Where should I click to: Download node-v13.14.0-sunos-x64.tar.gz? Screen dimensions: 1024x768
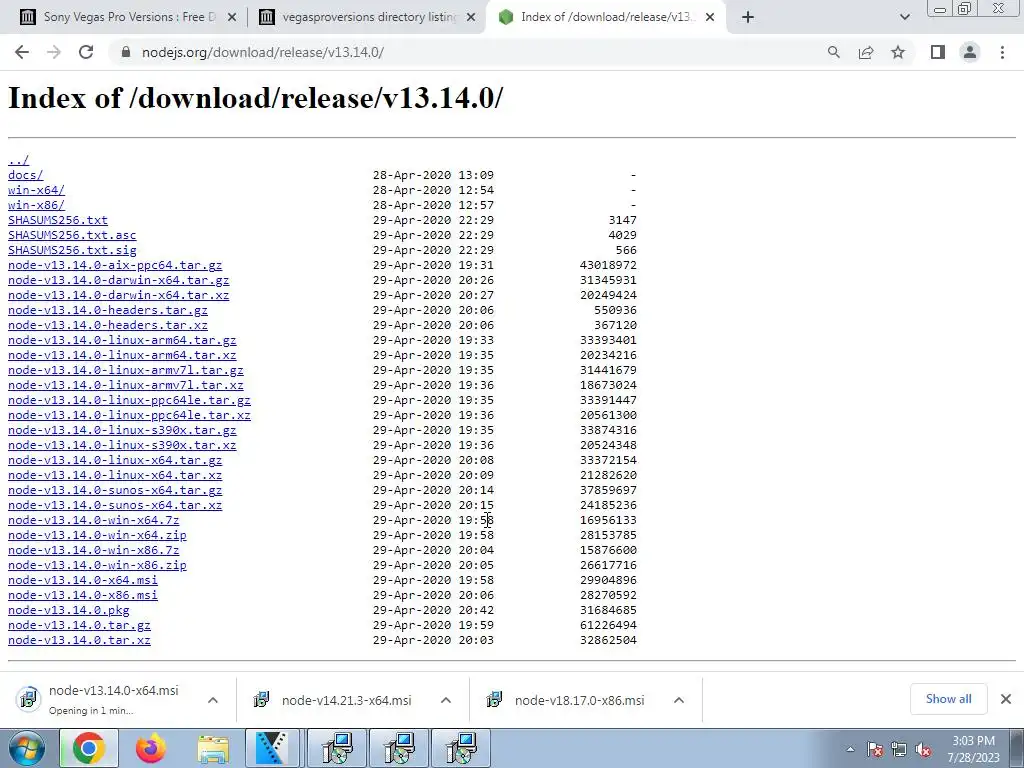point(115,490)
